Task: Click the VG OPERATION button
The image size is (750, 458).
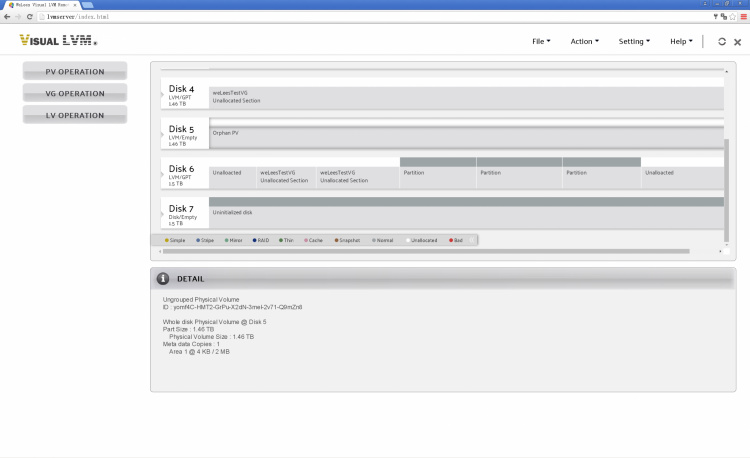Action: (x=75, y=94)
